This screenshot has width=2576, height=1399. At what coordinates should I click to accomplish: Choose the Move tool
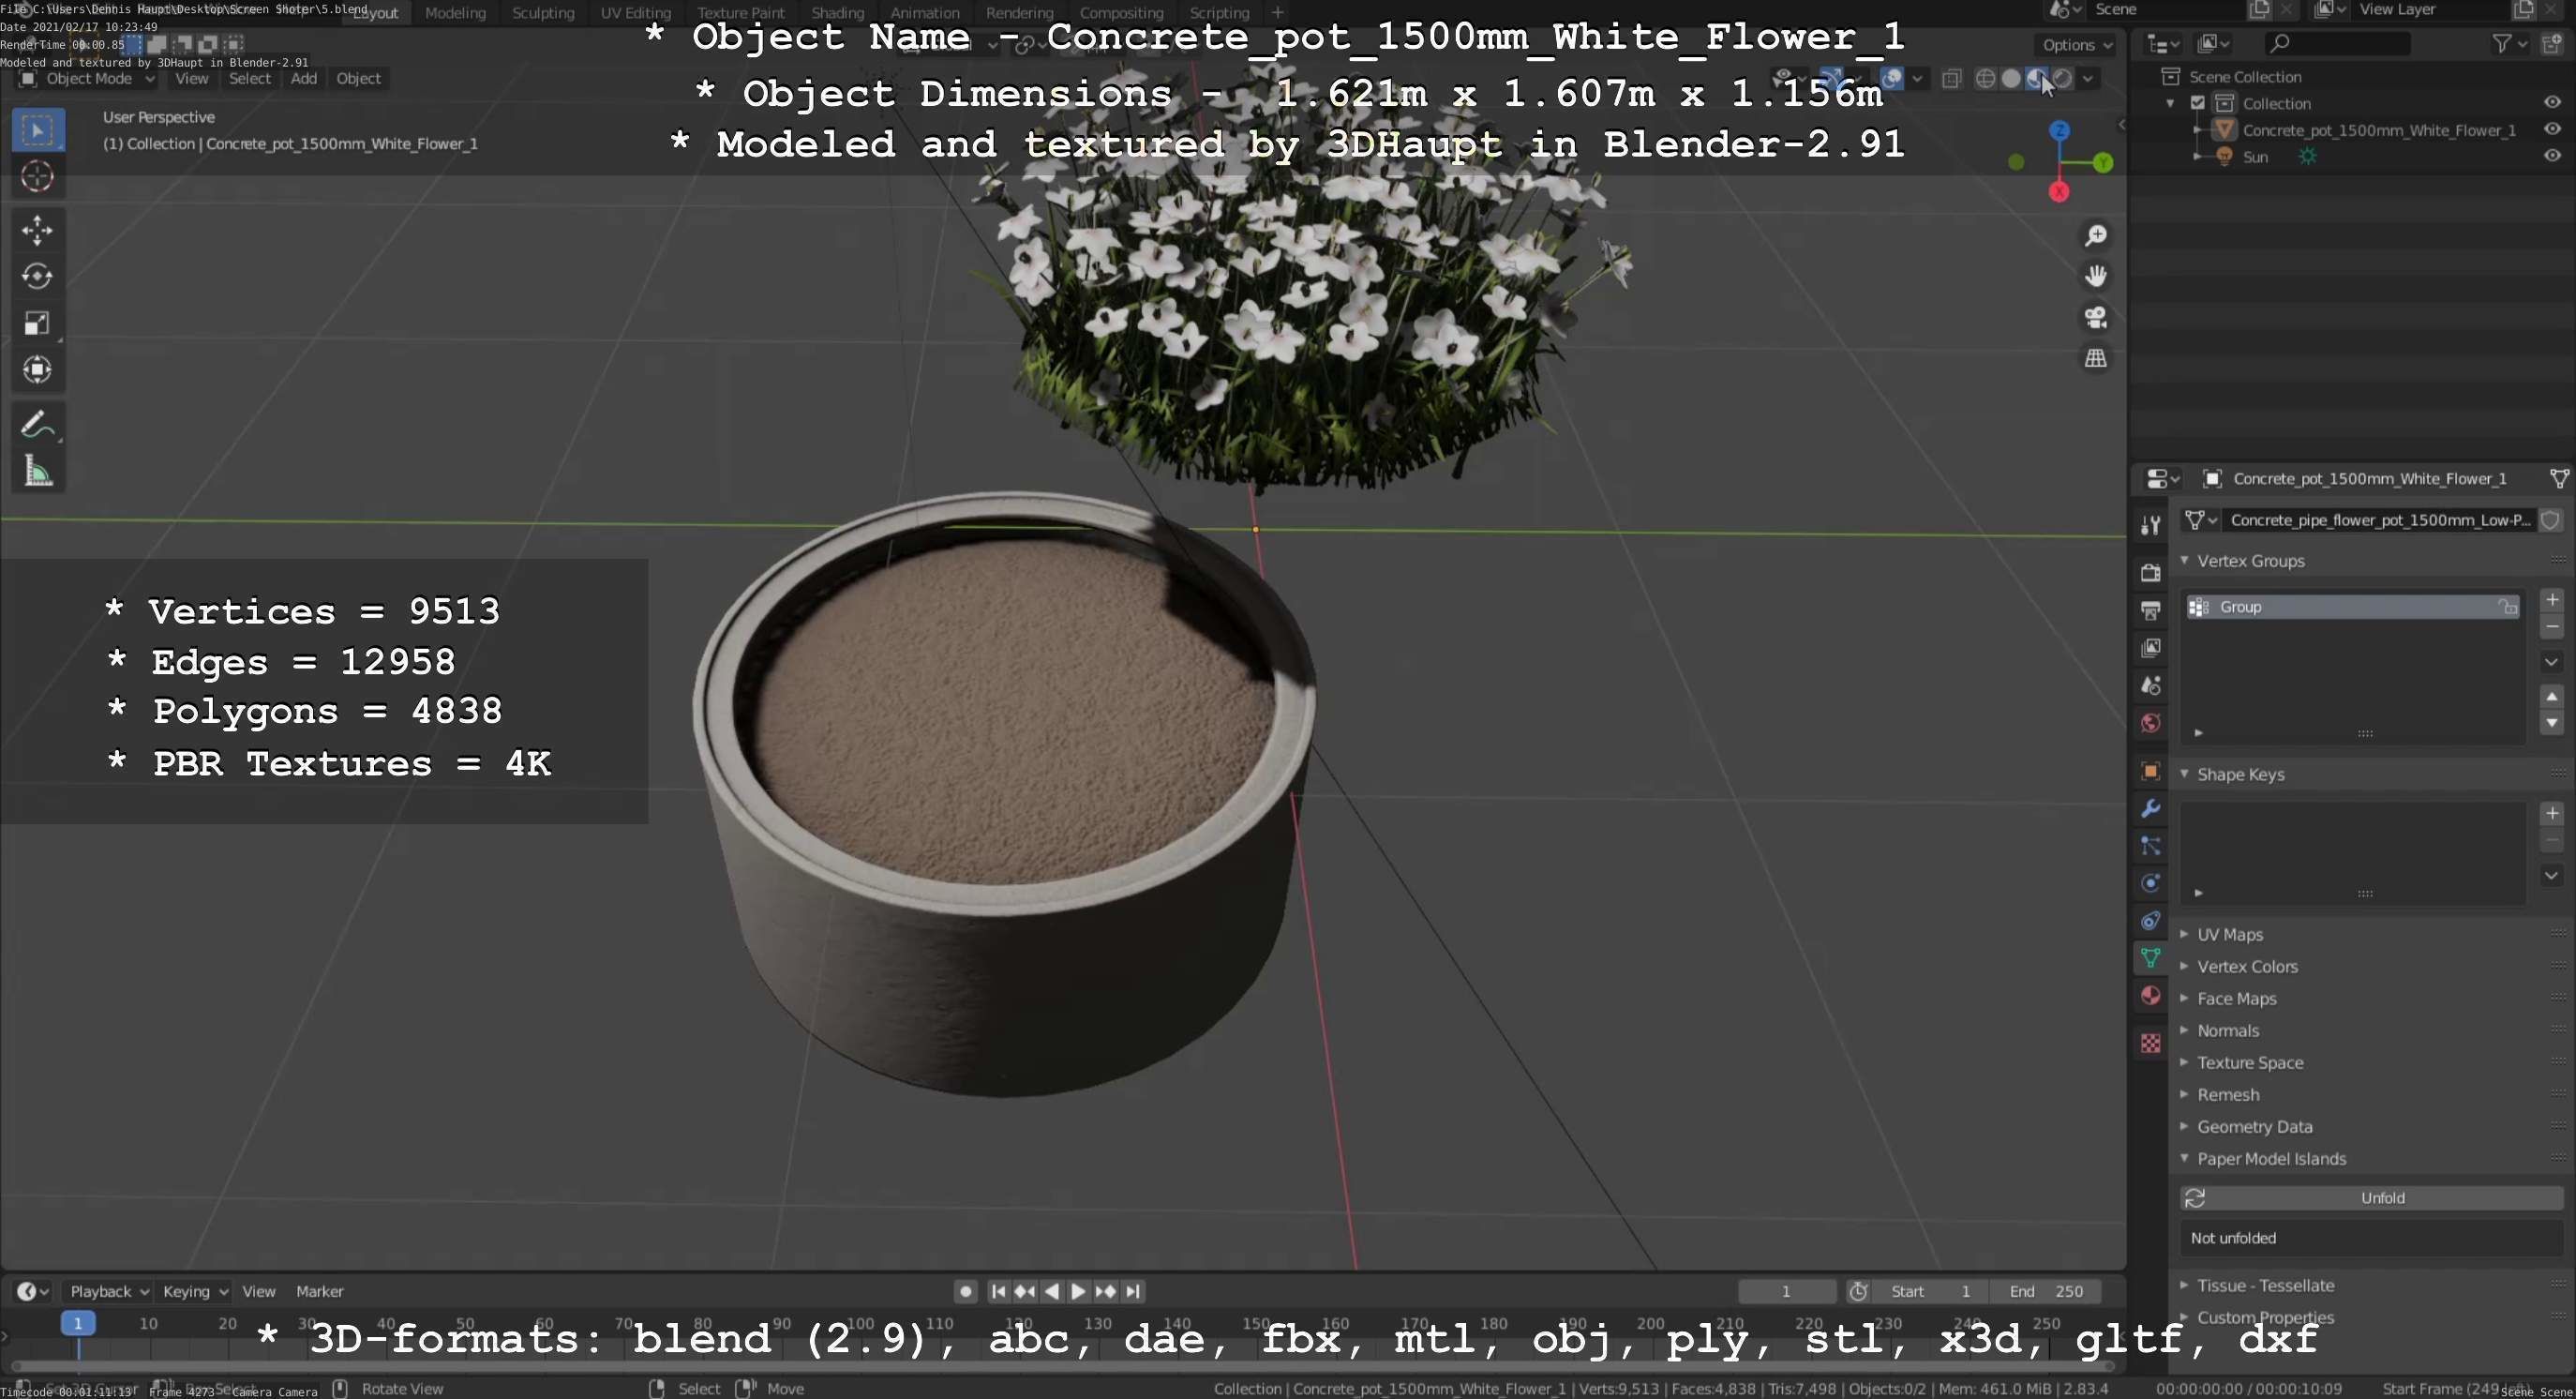pos(38,230)
